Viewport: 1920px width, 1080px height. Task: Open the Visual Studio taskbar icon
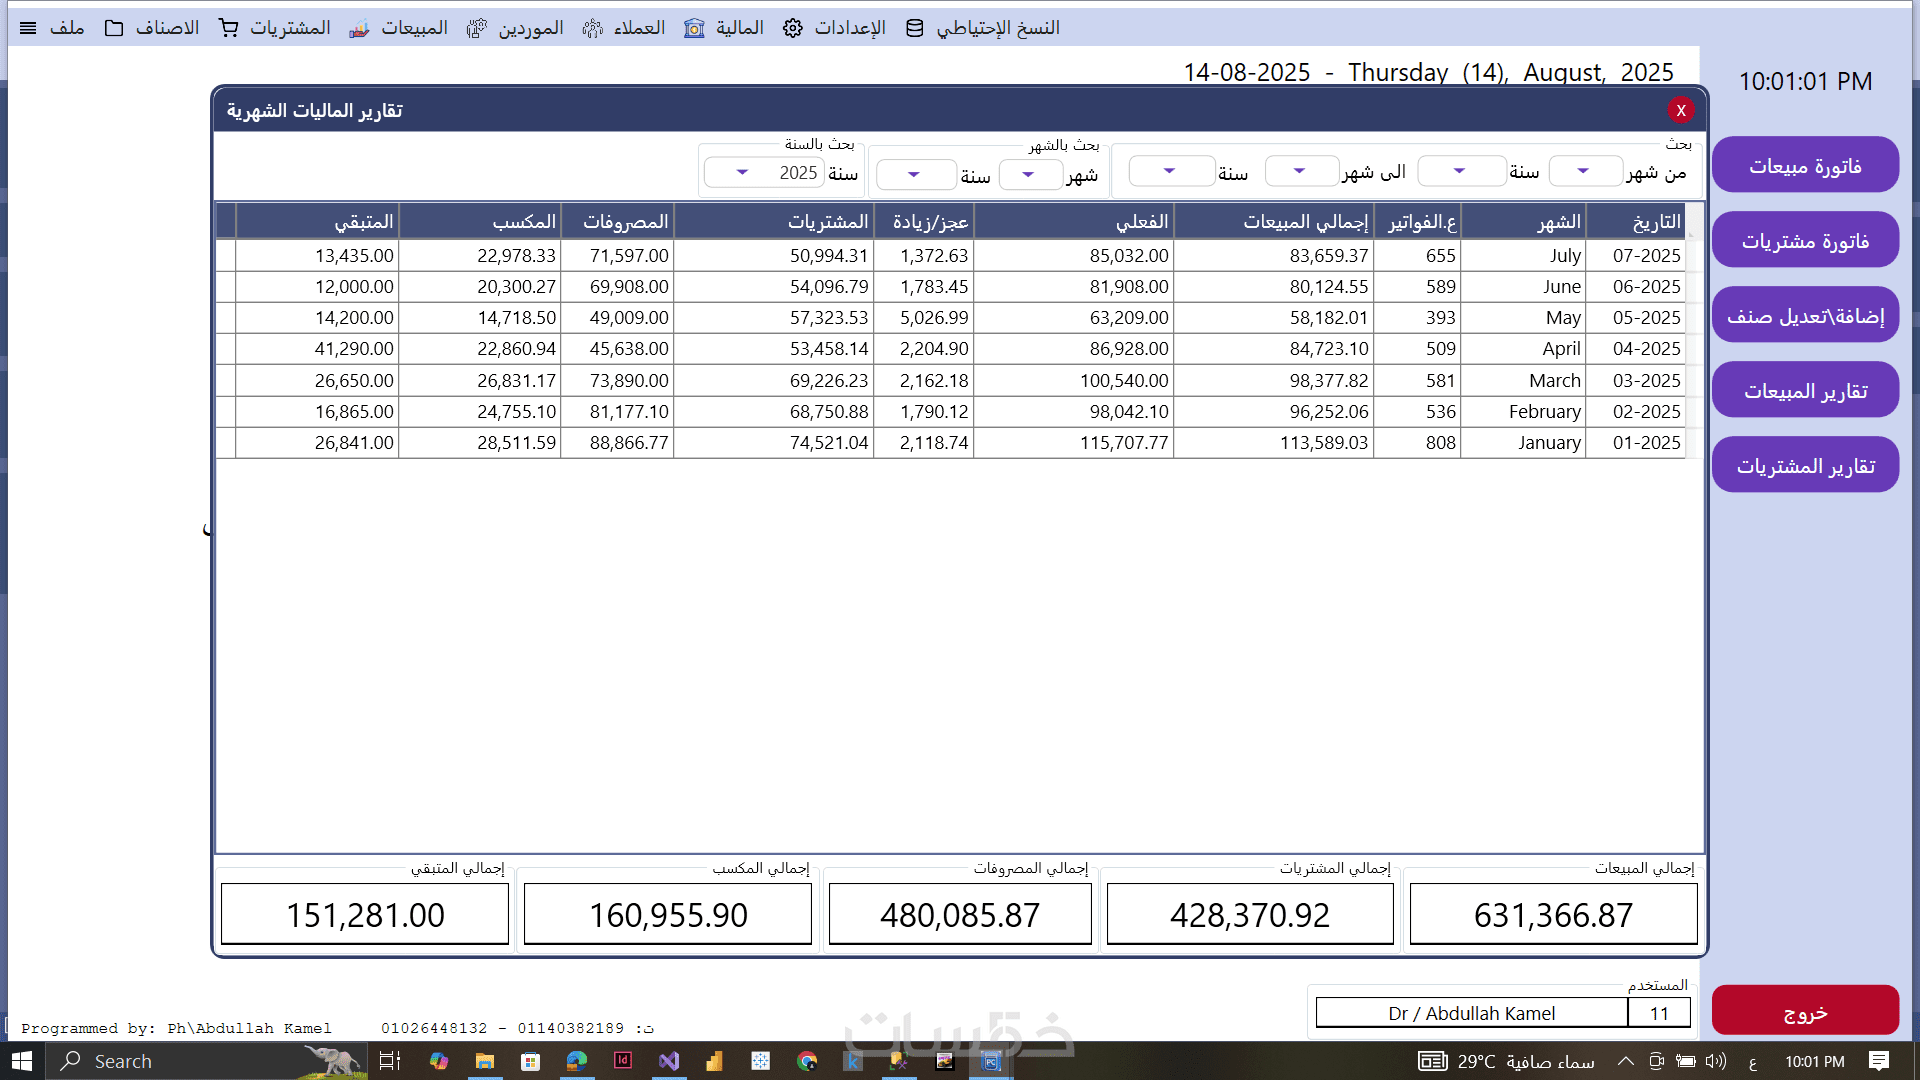pyautogui.click(x=669, y=1061)
